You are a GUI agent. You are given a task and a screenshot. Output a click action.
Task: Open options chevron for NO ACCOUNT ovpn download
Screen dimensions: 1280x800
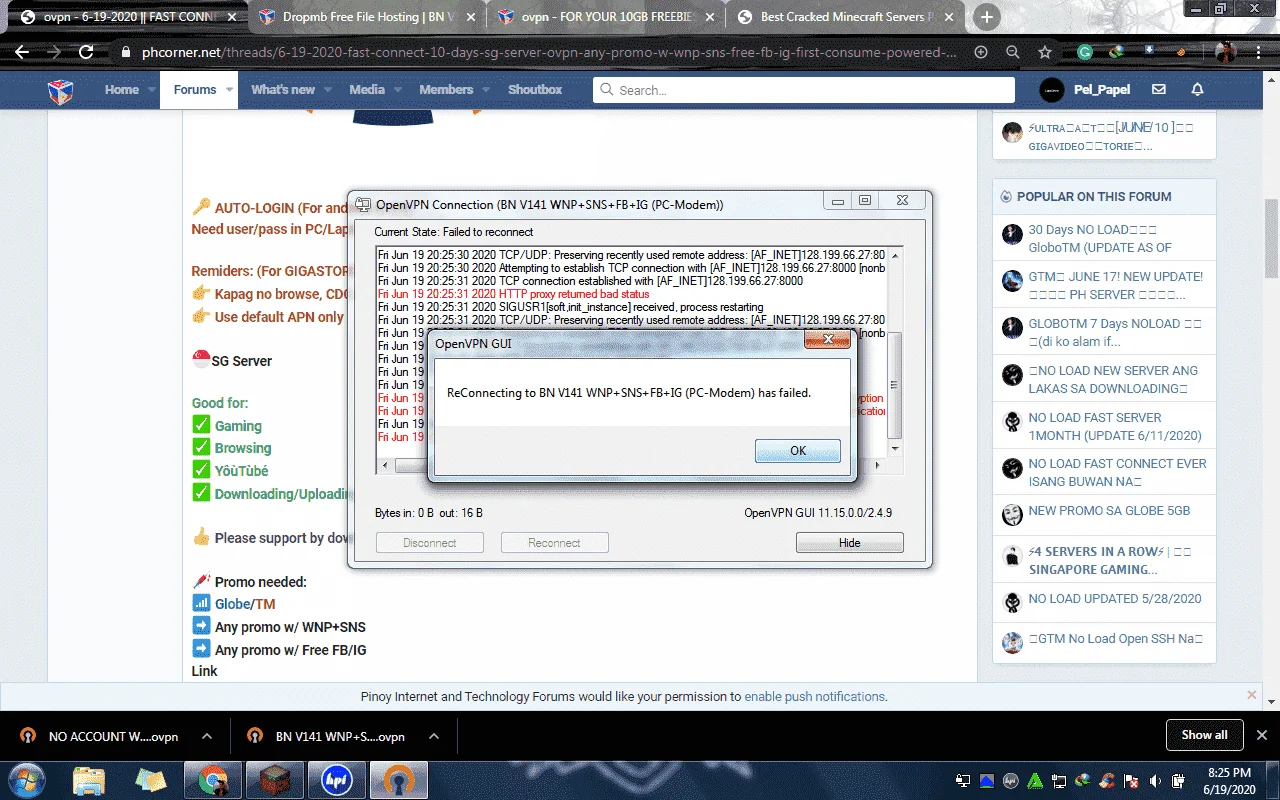click(x=207, y=736)
